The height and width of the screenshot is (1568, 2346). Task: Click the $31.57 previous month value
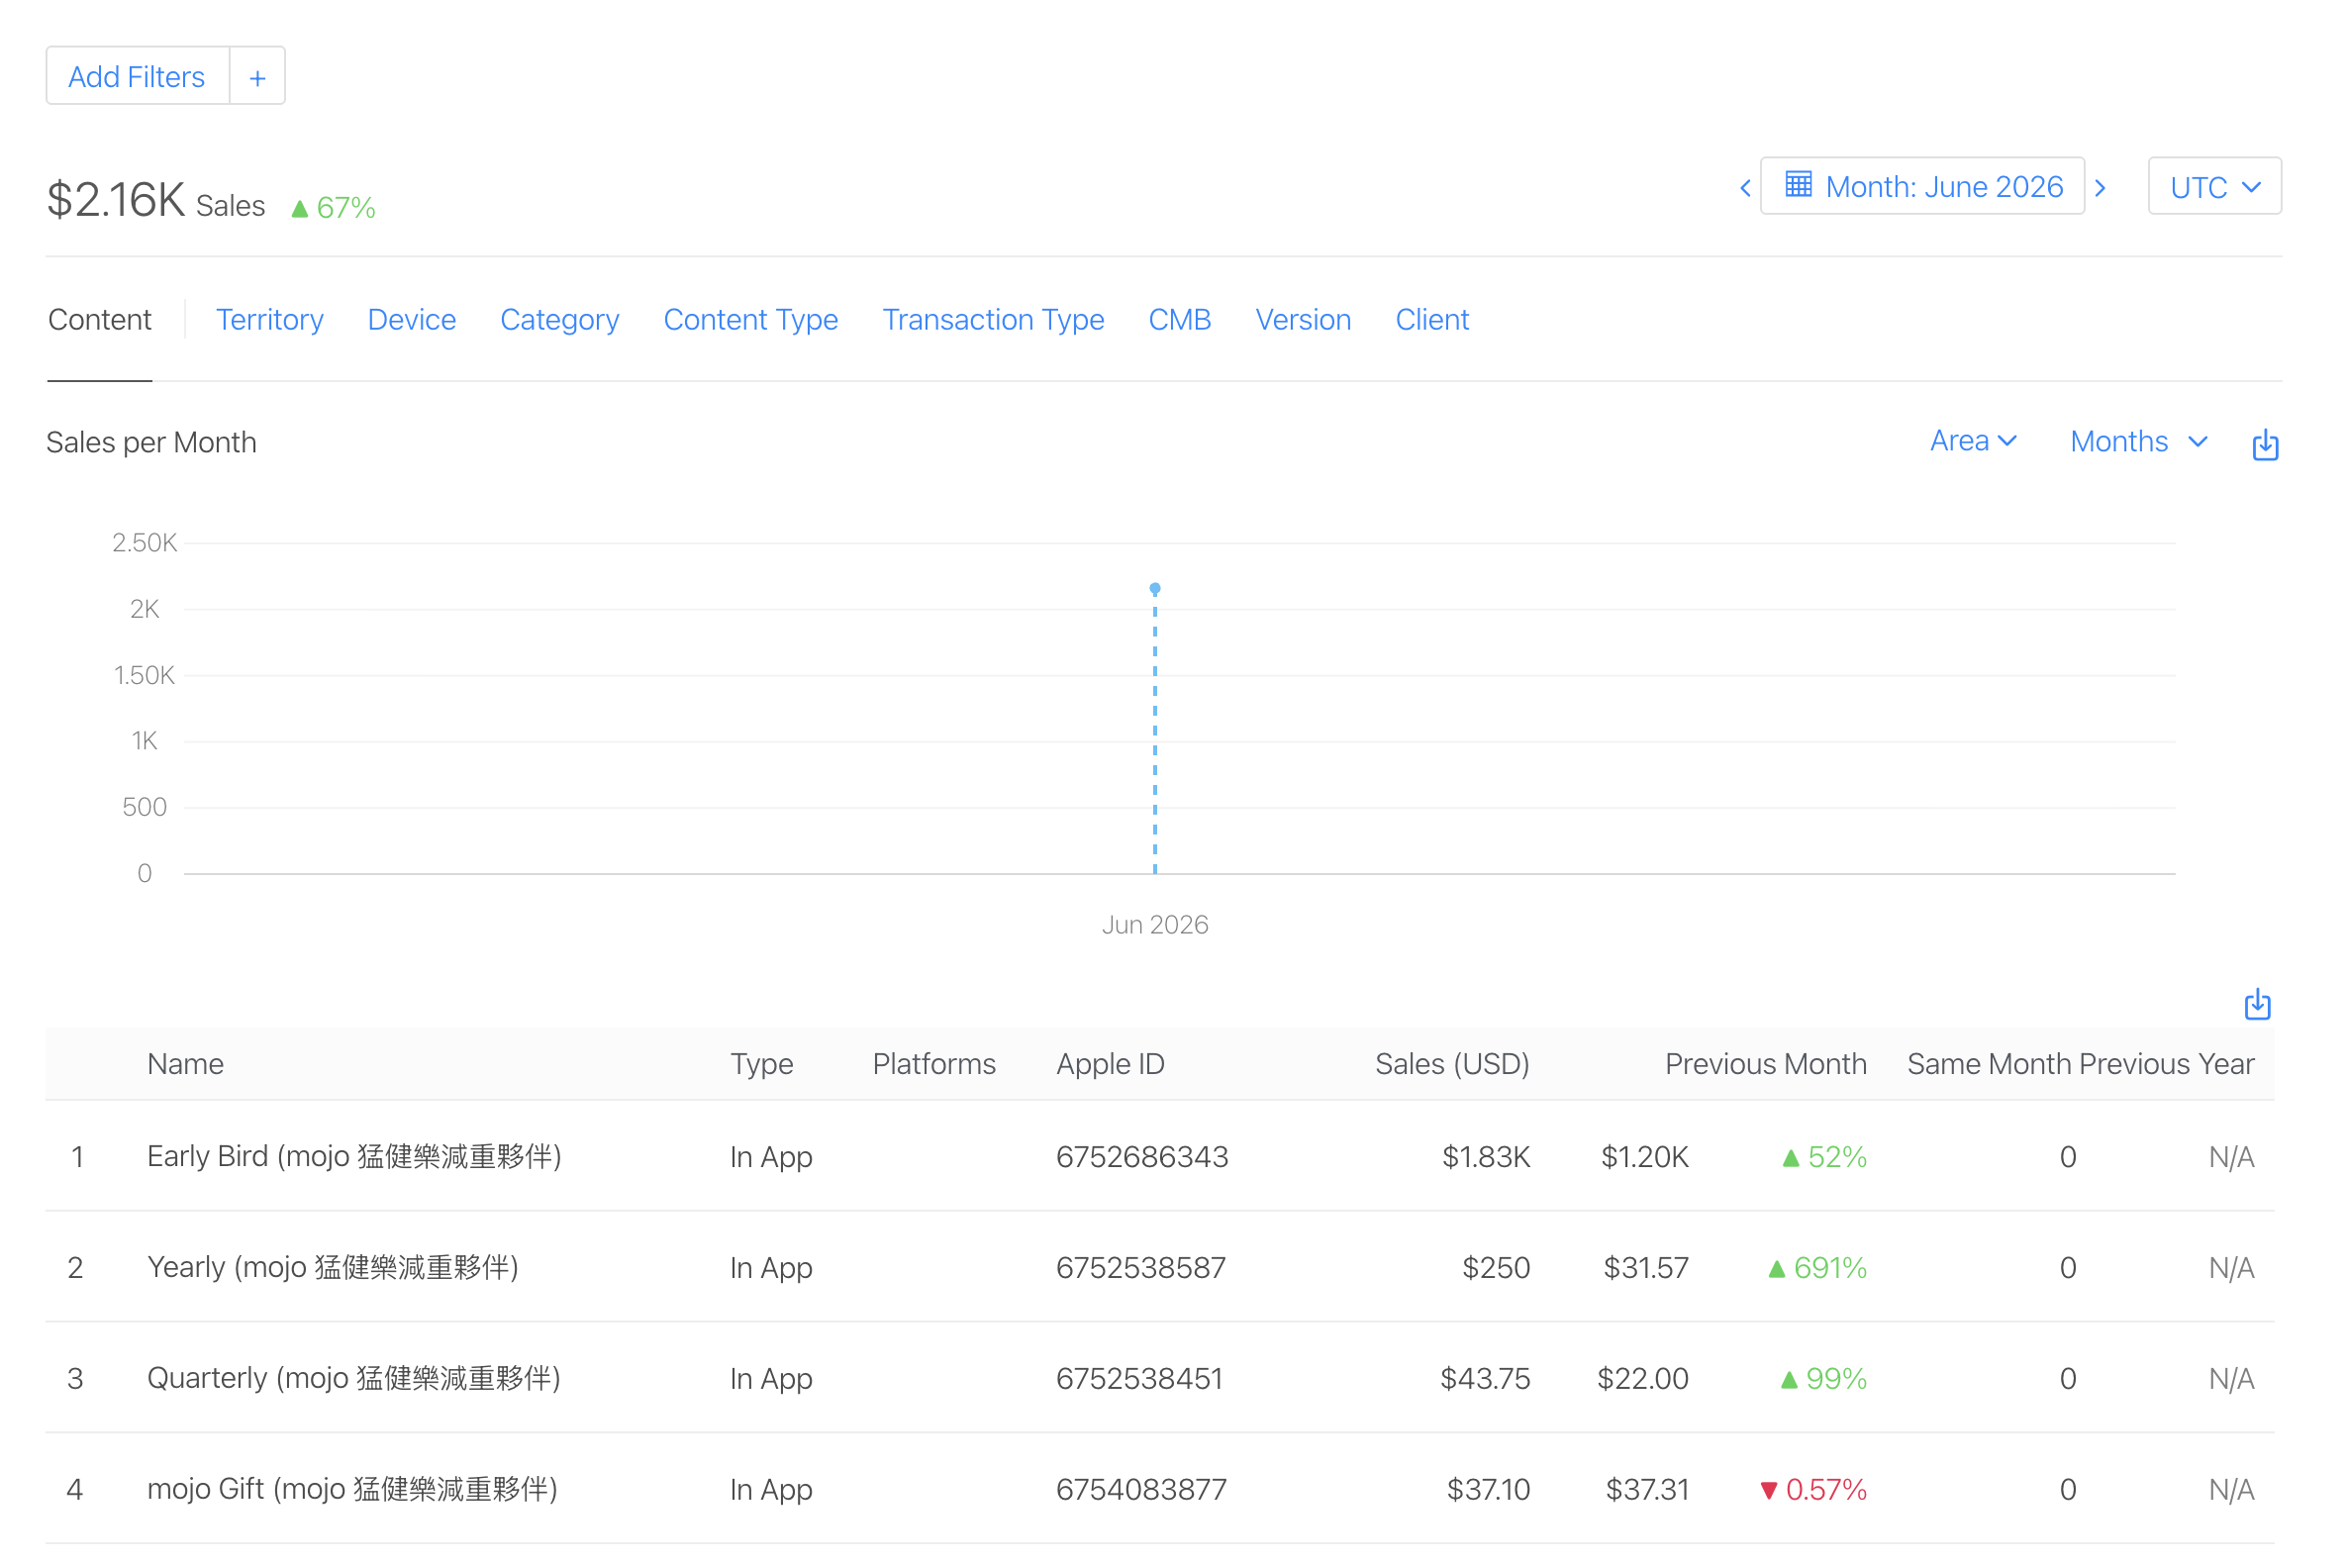(1646, 1268)
